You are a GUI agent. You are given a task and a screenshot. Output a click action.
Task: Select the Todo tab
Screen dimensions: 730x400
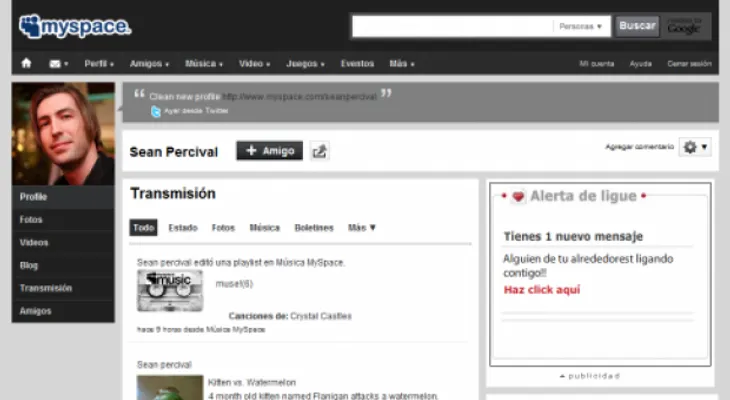coord(143,228)
